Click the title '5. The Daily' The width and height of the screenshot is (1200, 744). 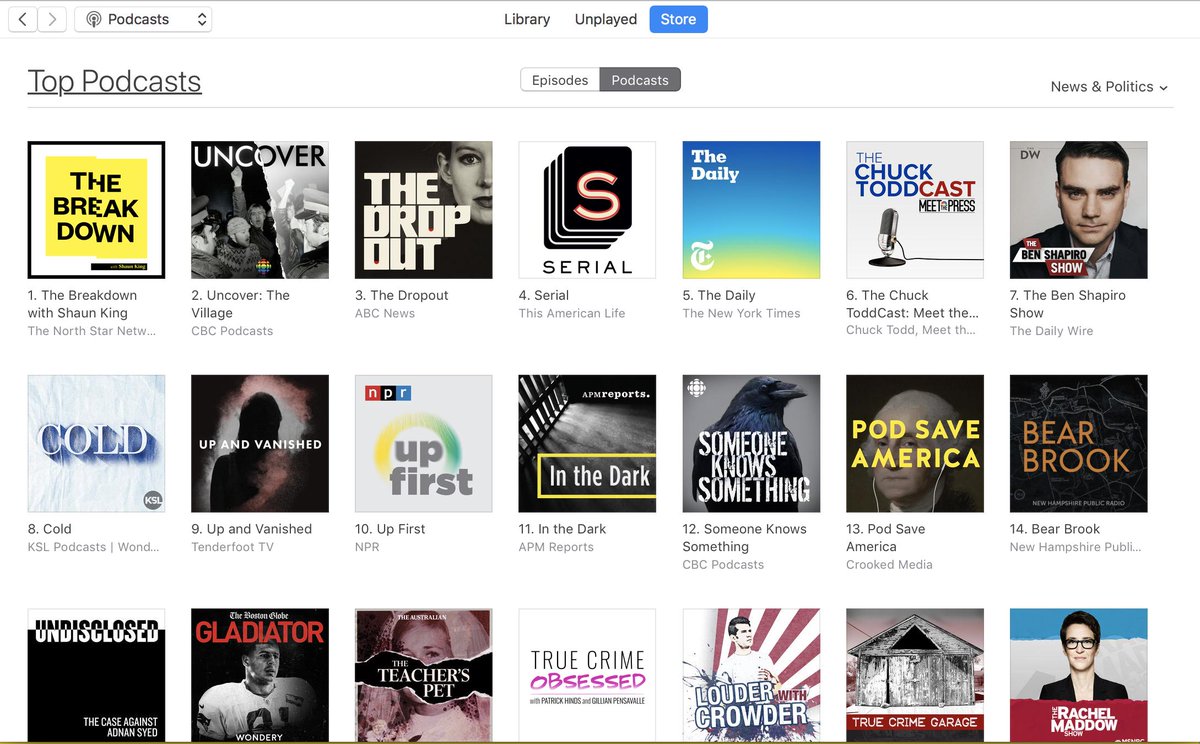click(719, 295)
